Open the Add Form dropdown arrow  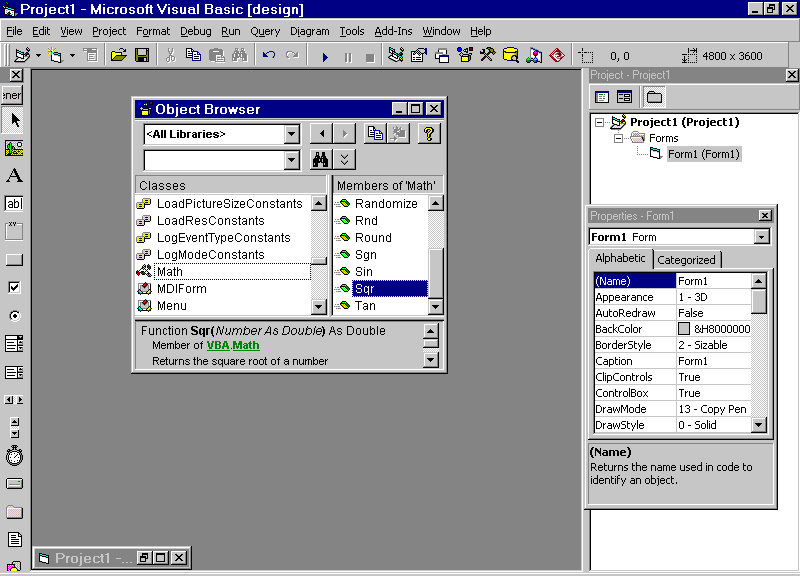[72, 55]
